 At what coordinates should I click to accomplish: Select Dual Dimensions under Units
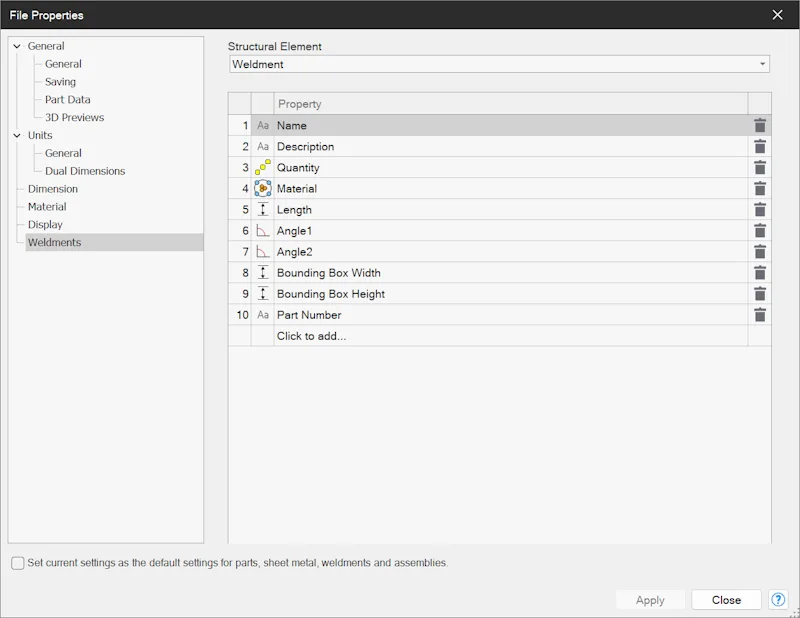click(x=85, y=171)
